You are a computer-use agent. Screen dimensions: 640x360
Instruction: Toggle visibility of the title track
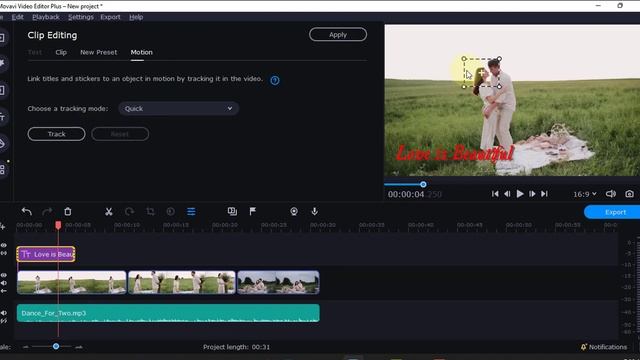pyautogui.click(x=4, y=245)
